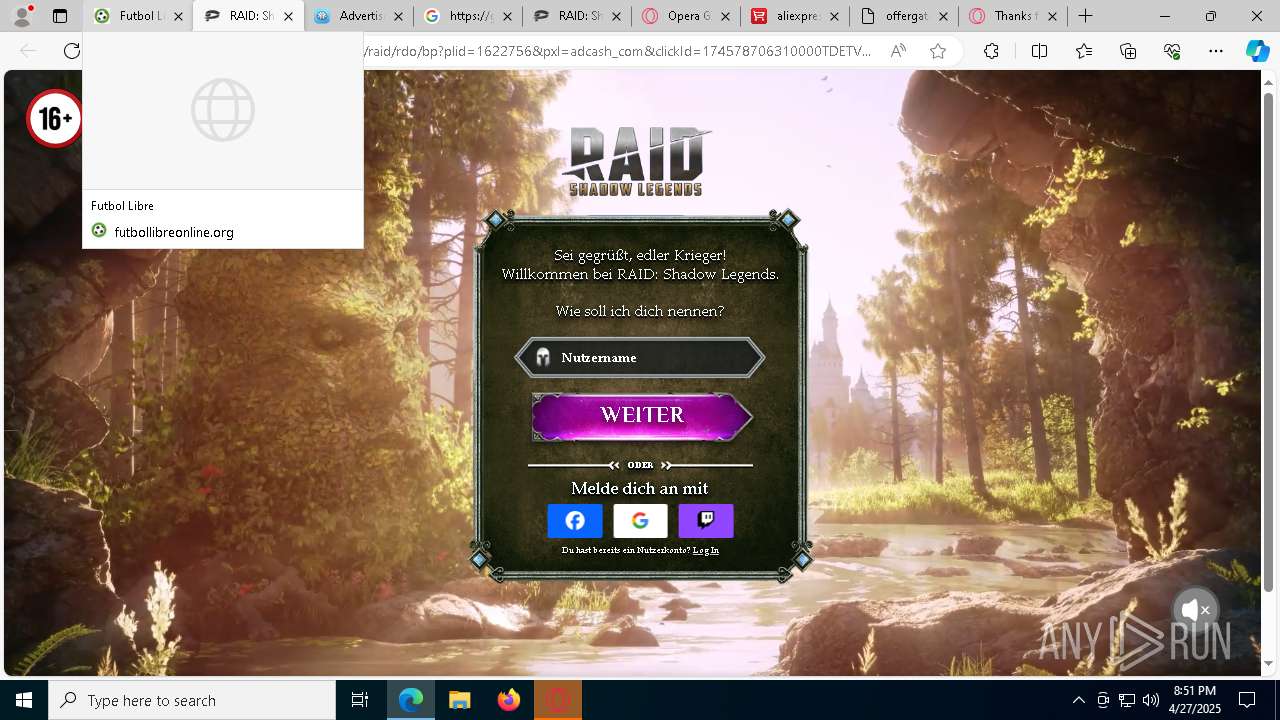
Task: Open a new browser tab
Action: [1085, 16]
